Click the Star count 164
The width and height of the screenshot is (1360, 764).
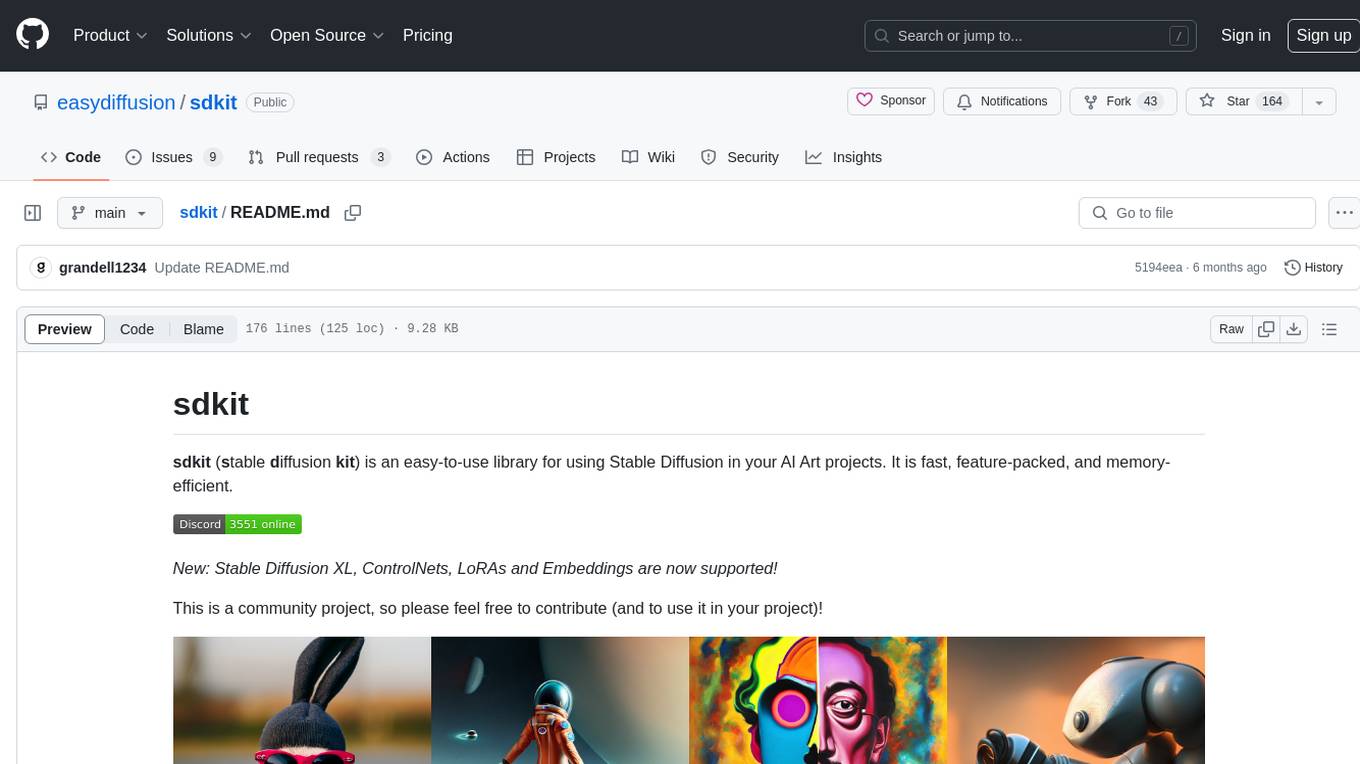pos(1272,101)
